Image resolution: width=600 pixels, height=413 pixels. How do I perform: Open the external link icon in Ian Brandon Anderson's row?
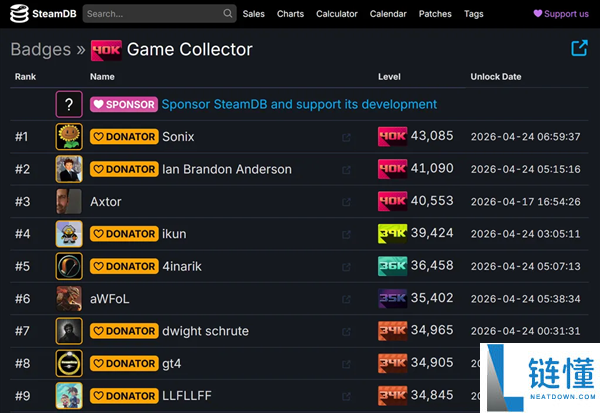pos(346,170)
